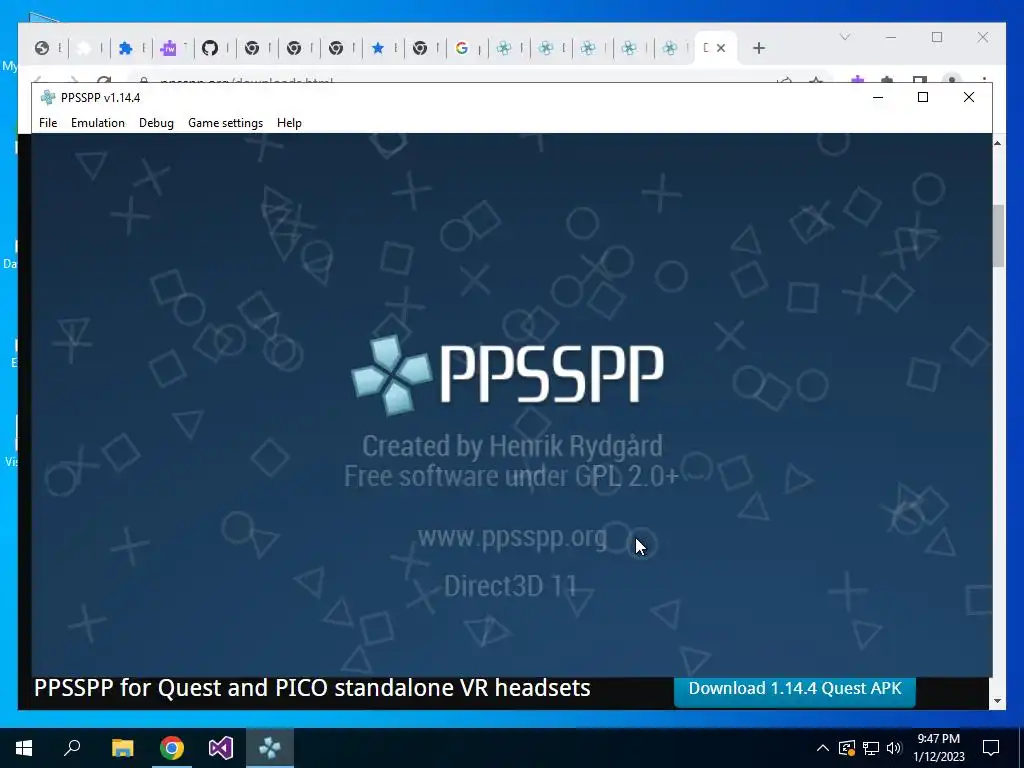Viewport: 1024px width, 768px height.
Task: Minimize the Chrome browser window
Action: click(x=891, y=37)
